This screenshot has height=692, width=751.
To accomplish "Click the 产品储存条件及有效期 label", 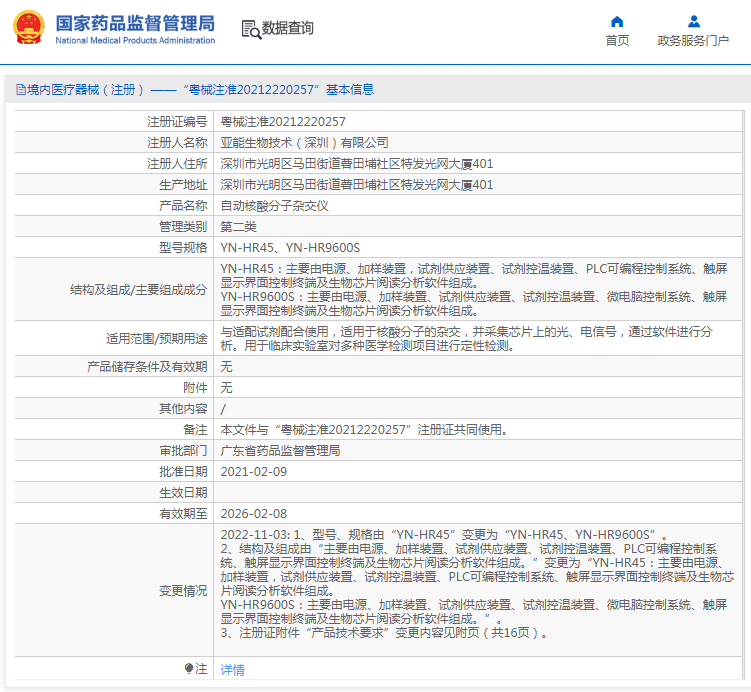I will [x=147, y=367].
